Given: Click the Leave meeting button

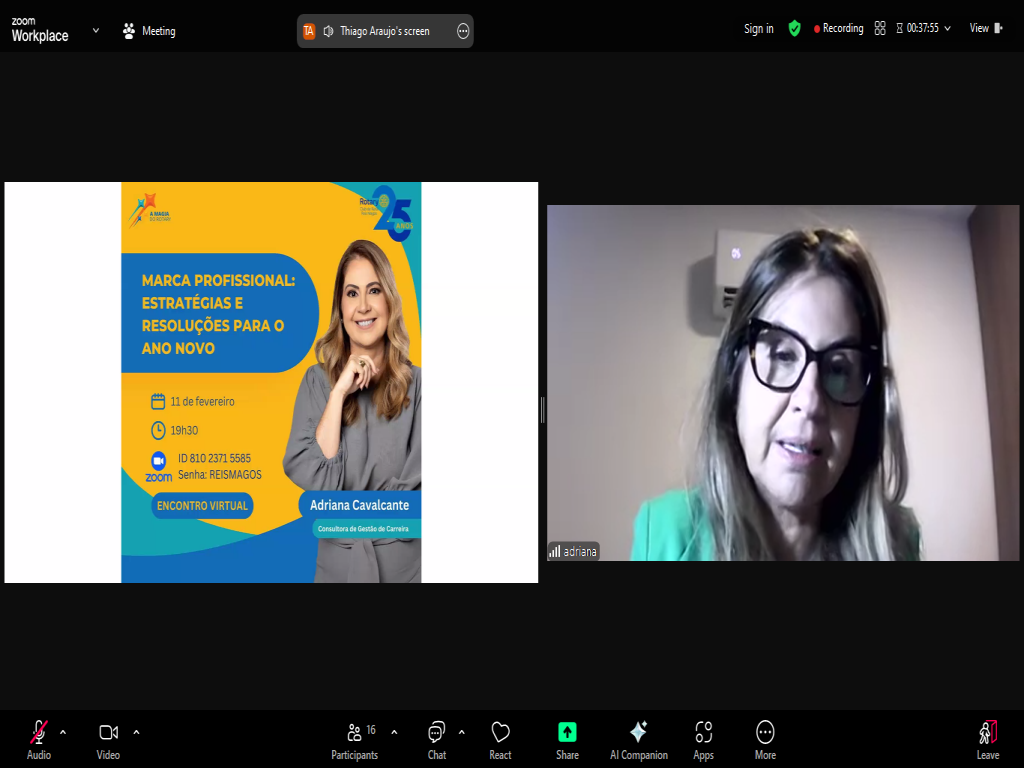Looking at the screenshot, I should pos(988,739).
